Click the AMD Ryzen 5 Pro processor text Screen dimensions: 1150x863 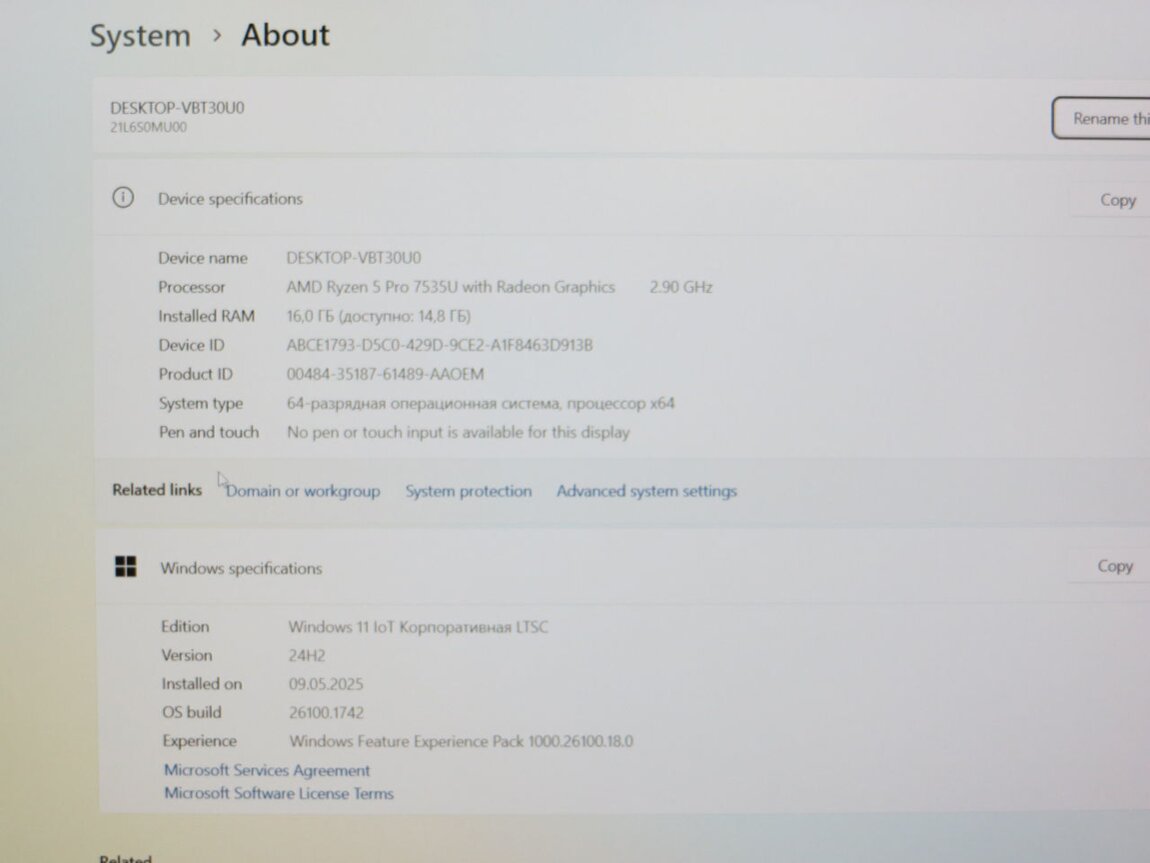(450, 287)
